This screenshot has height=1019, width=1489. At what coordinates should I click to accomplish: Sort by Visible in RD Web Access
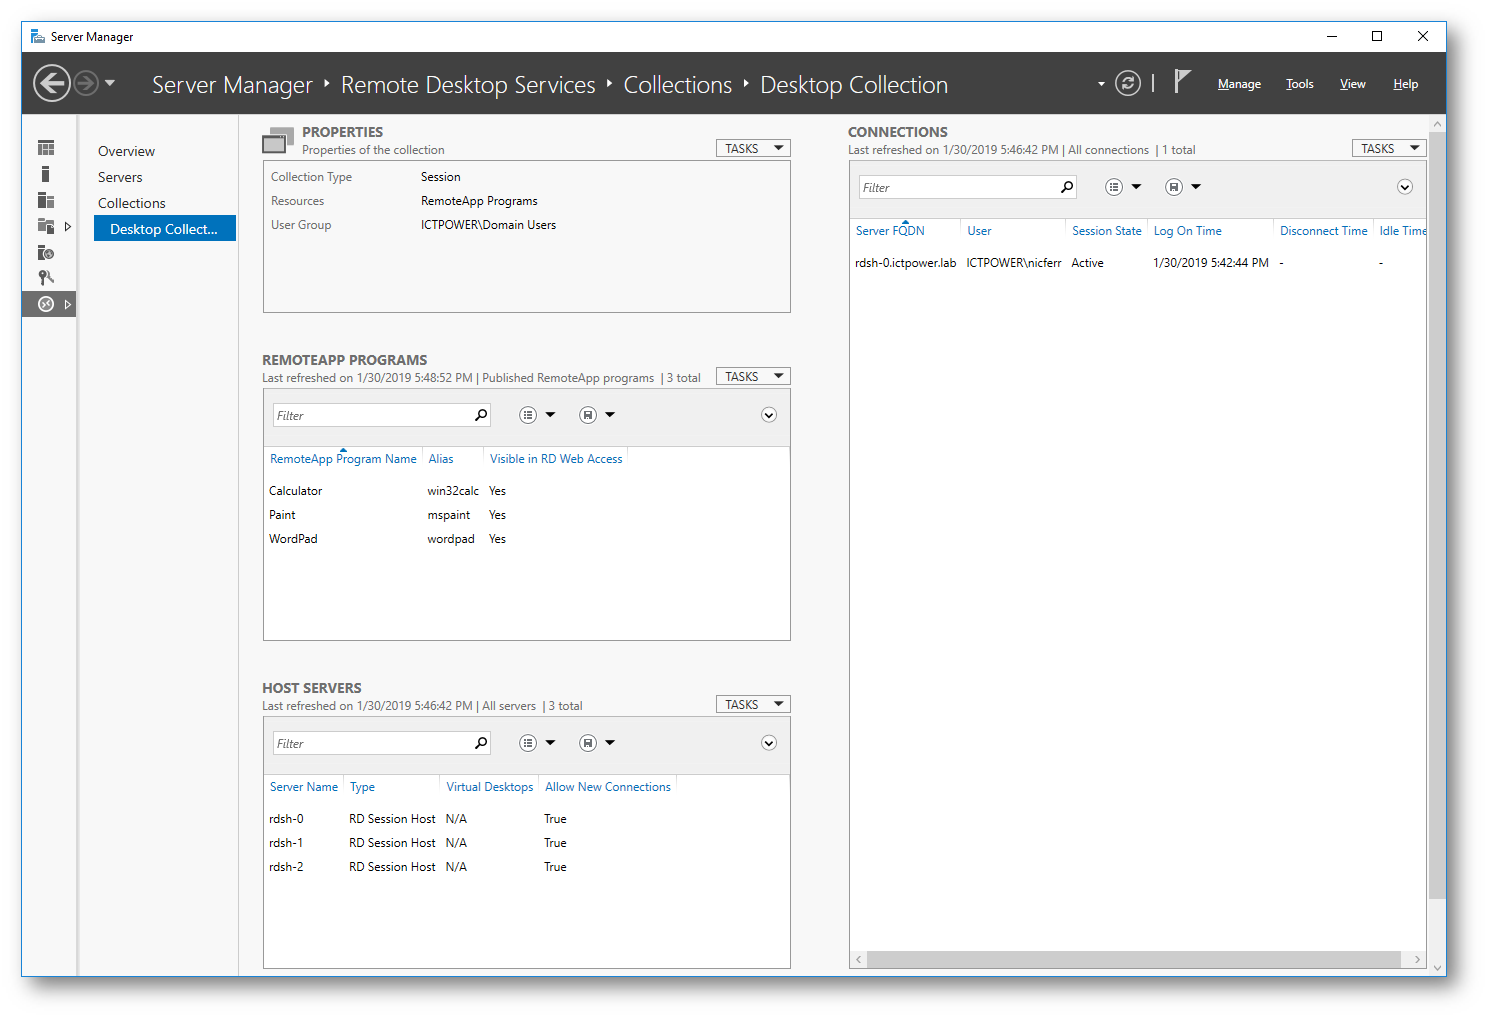coord(556,459)
